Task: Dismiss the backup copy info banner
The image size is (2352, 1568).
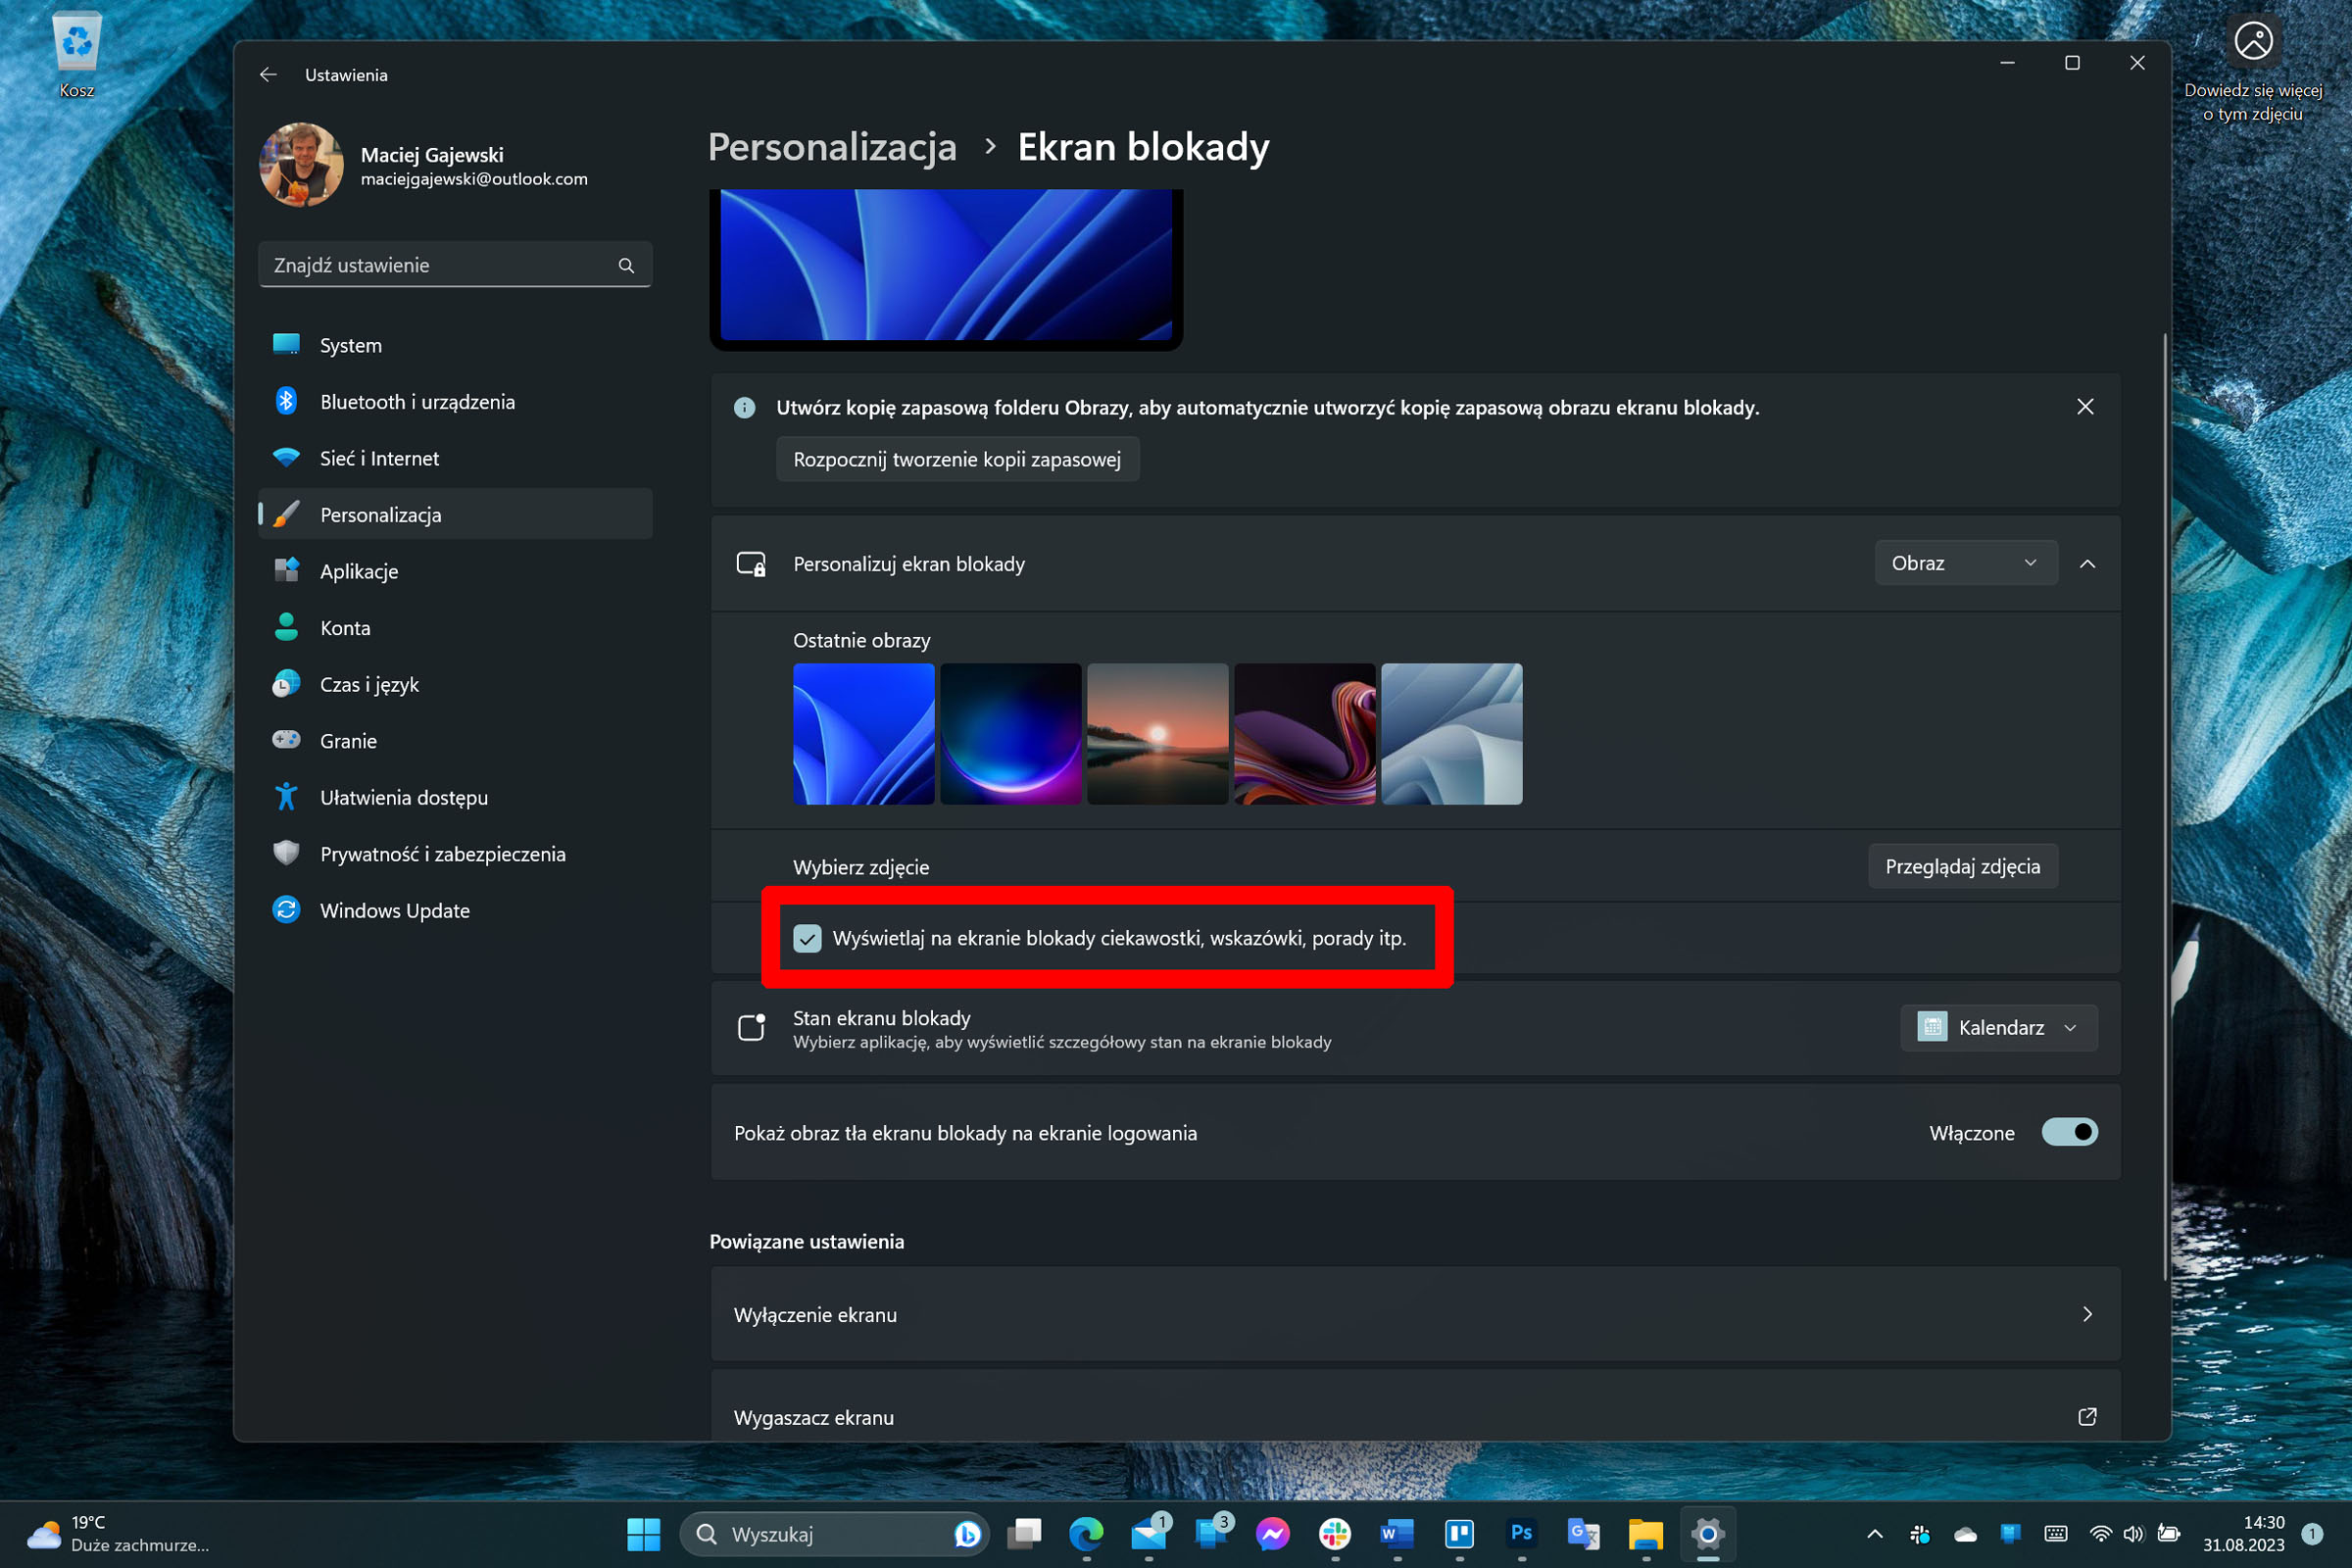Action: point(2085,407)
